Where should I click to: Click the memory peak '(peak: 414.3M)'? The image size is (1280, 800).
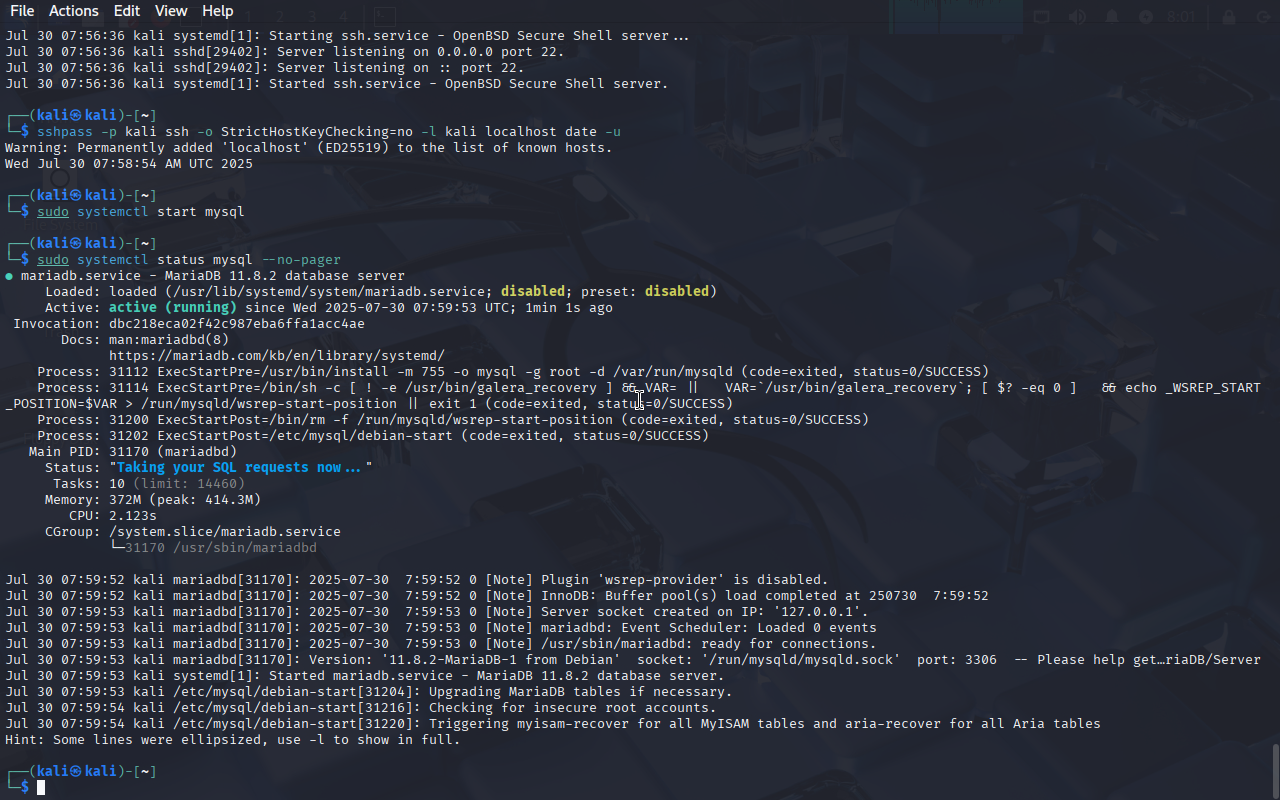pos(205,500)
